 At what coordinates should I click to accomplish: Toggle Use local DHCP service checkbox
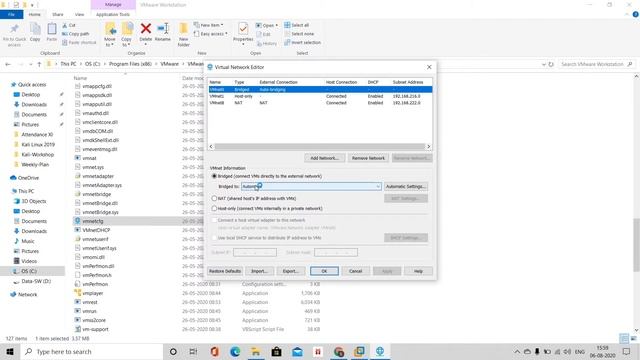click(x=214, y=238)
